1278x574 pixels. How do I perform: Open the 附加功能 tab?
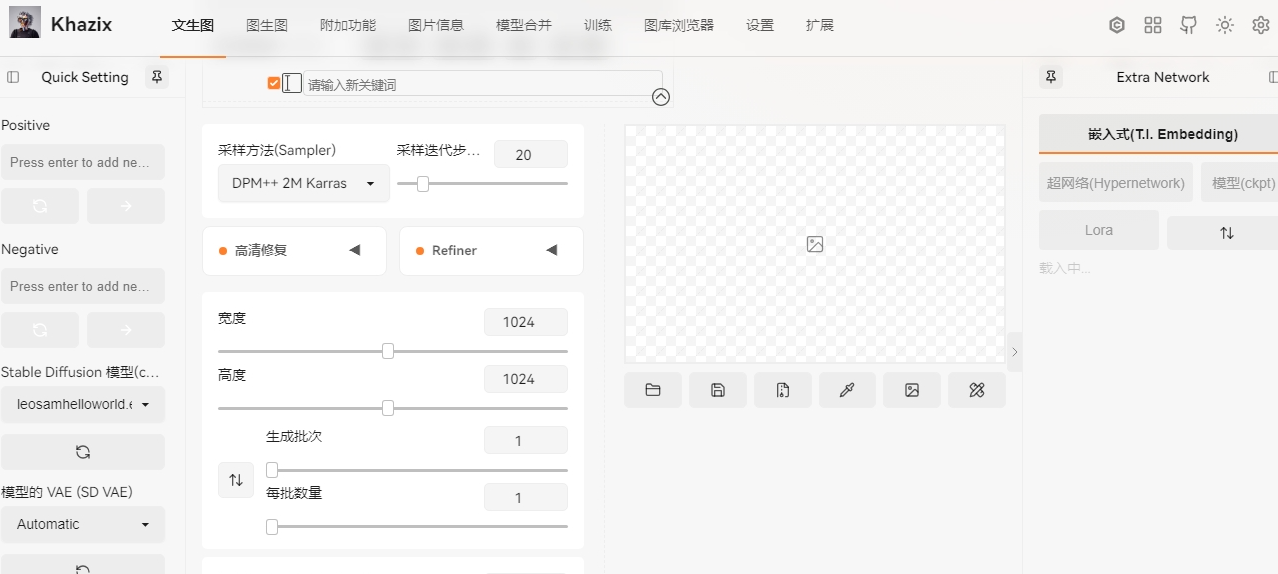point(348,25)
